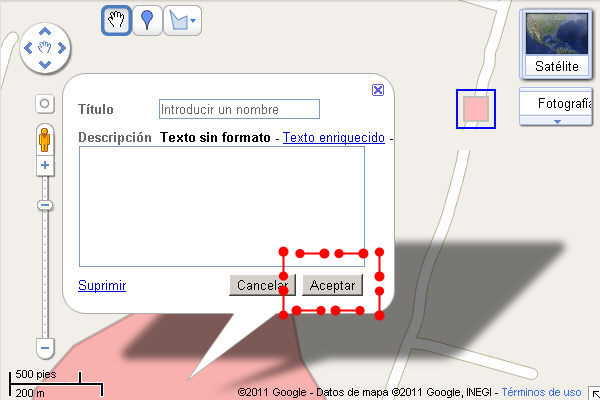Click the circle button above Pegman
The width and height of the screenshot is (600, 400).
point(45,103)
